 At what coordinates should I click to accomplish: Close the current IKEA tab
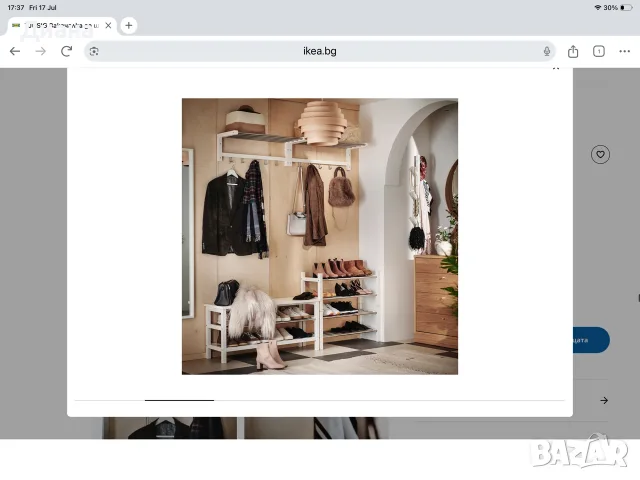[x=108, y=25]
